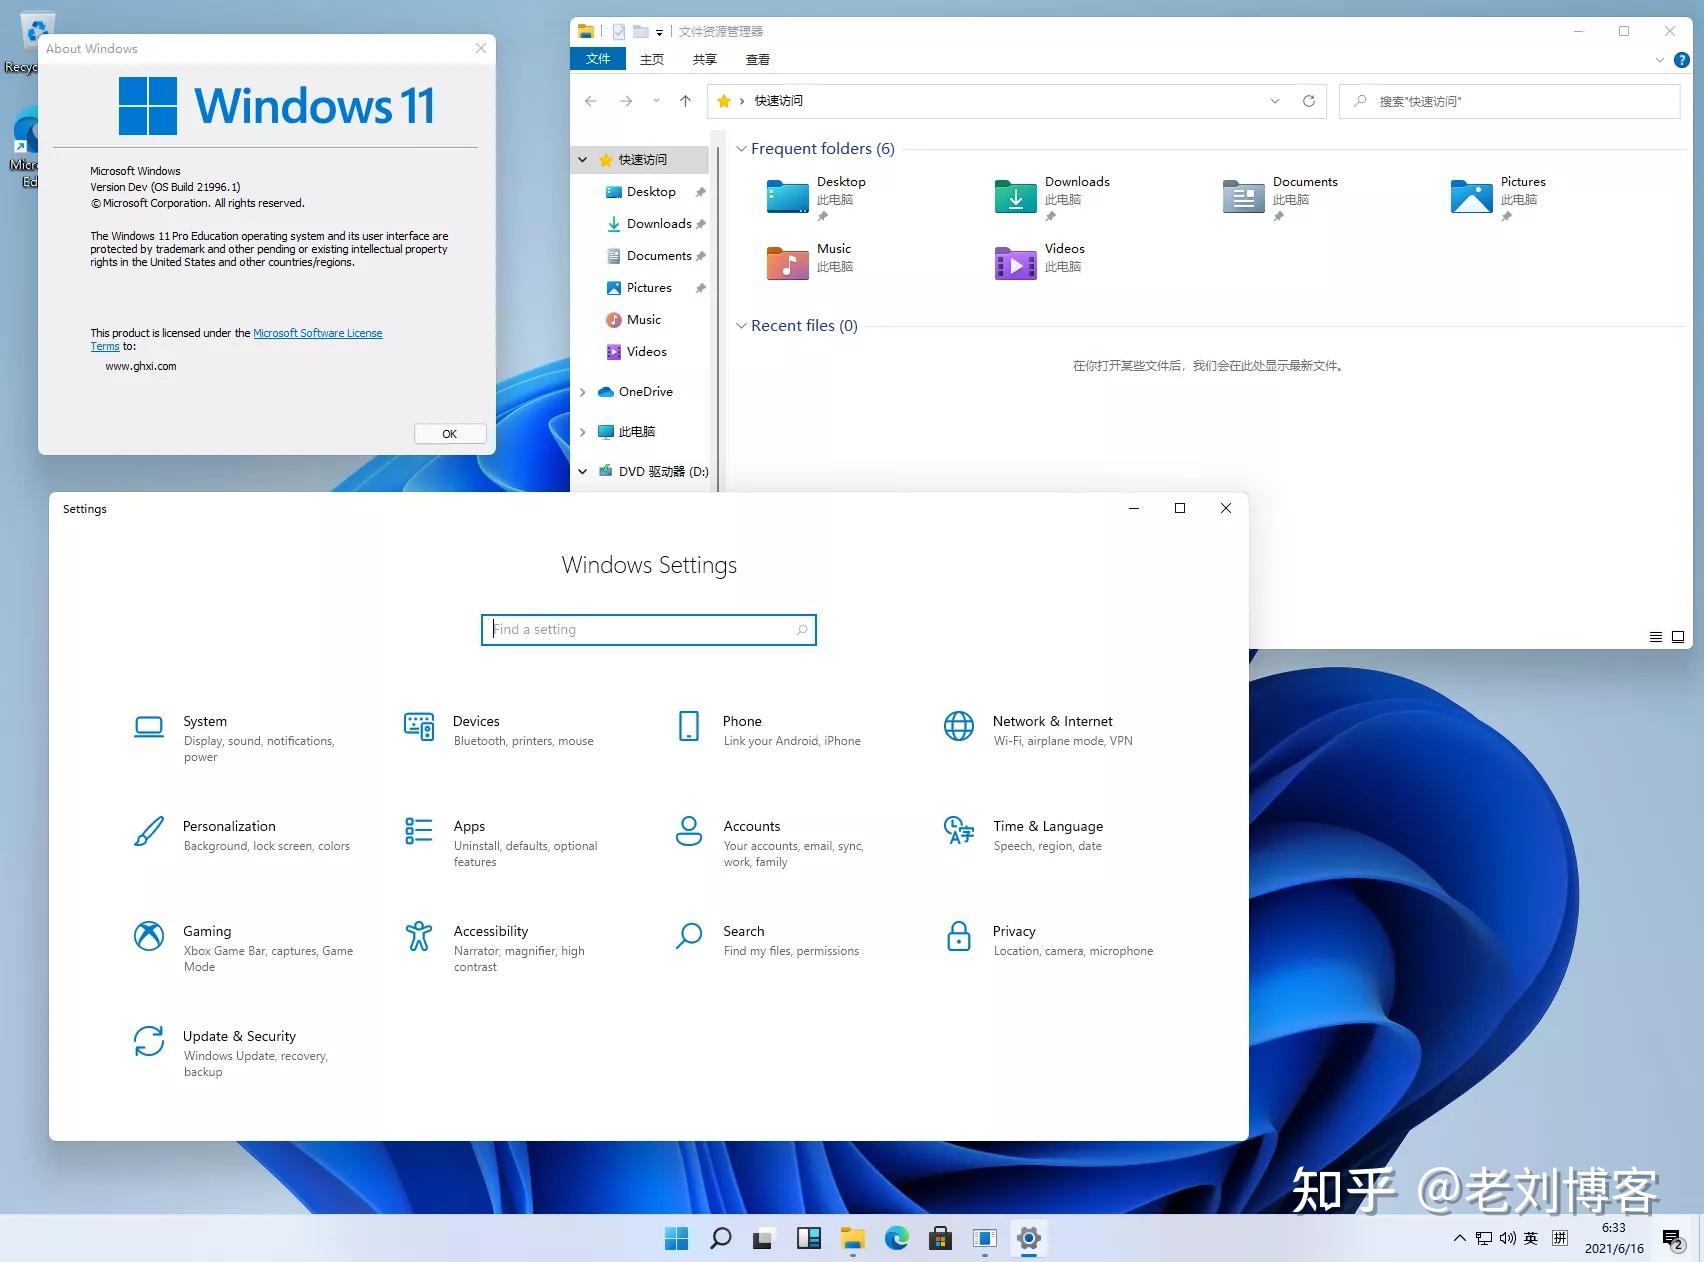Collapse the 快速访问 tree node
1704x1262 pixels.
coord(583,160)
